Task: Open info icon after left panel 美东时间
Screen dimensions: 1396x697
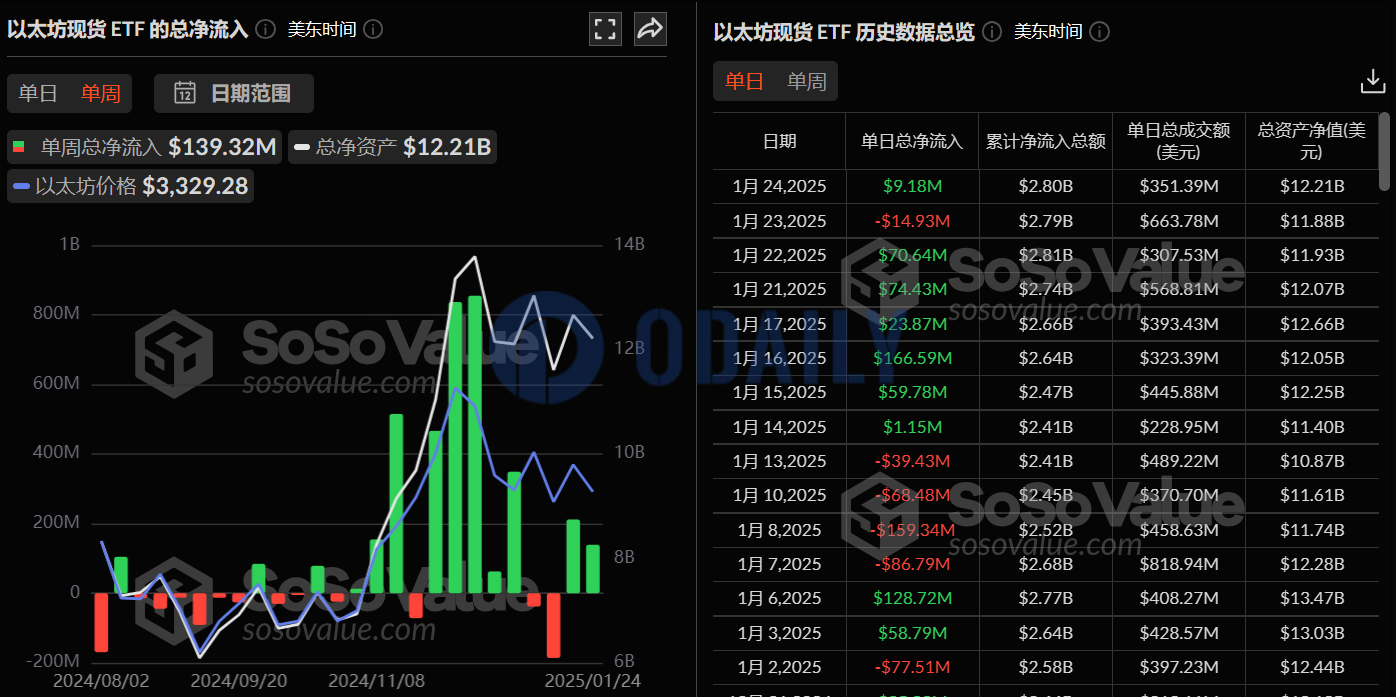Action: [373, 29]
